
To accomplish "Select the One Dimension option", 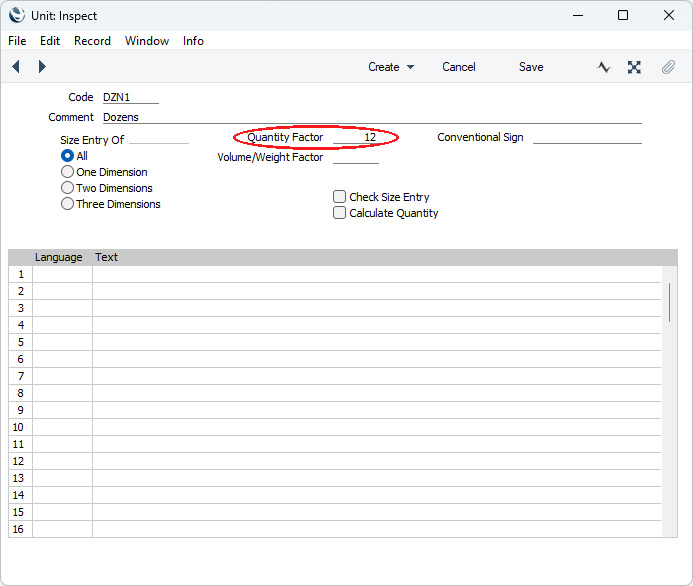I will [x=67, y=172].
